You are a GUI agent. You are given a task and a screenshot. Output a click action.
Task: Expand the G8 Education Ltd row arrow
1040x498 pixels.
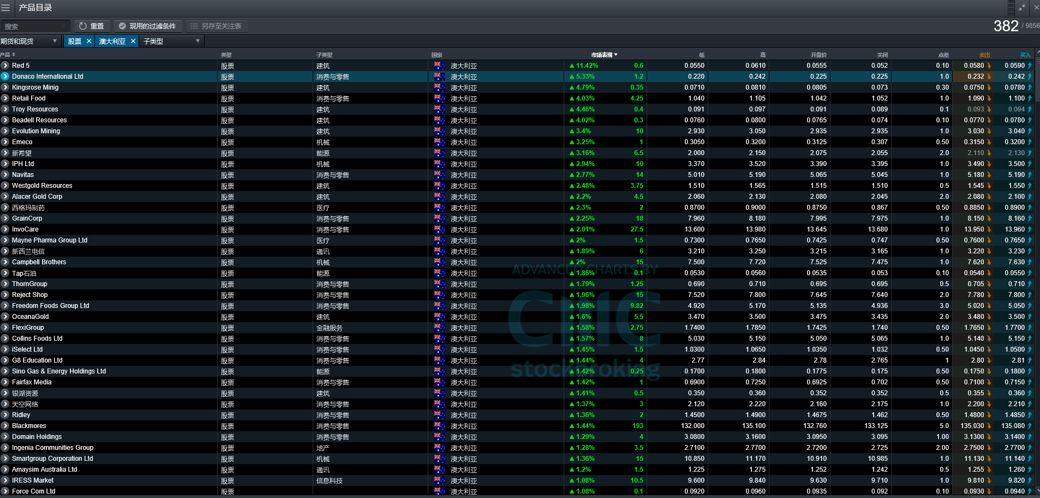click(5, 360)
